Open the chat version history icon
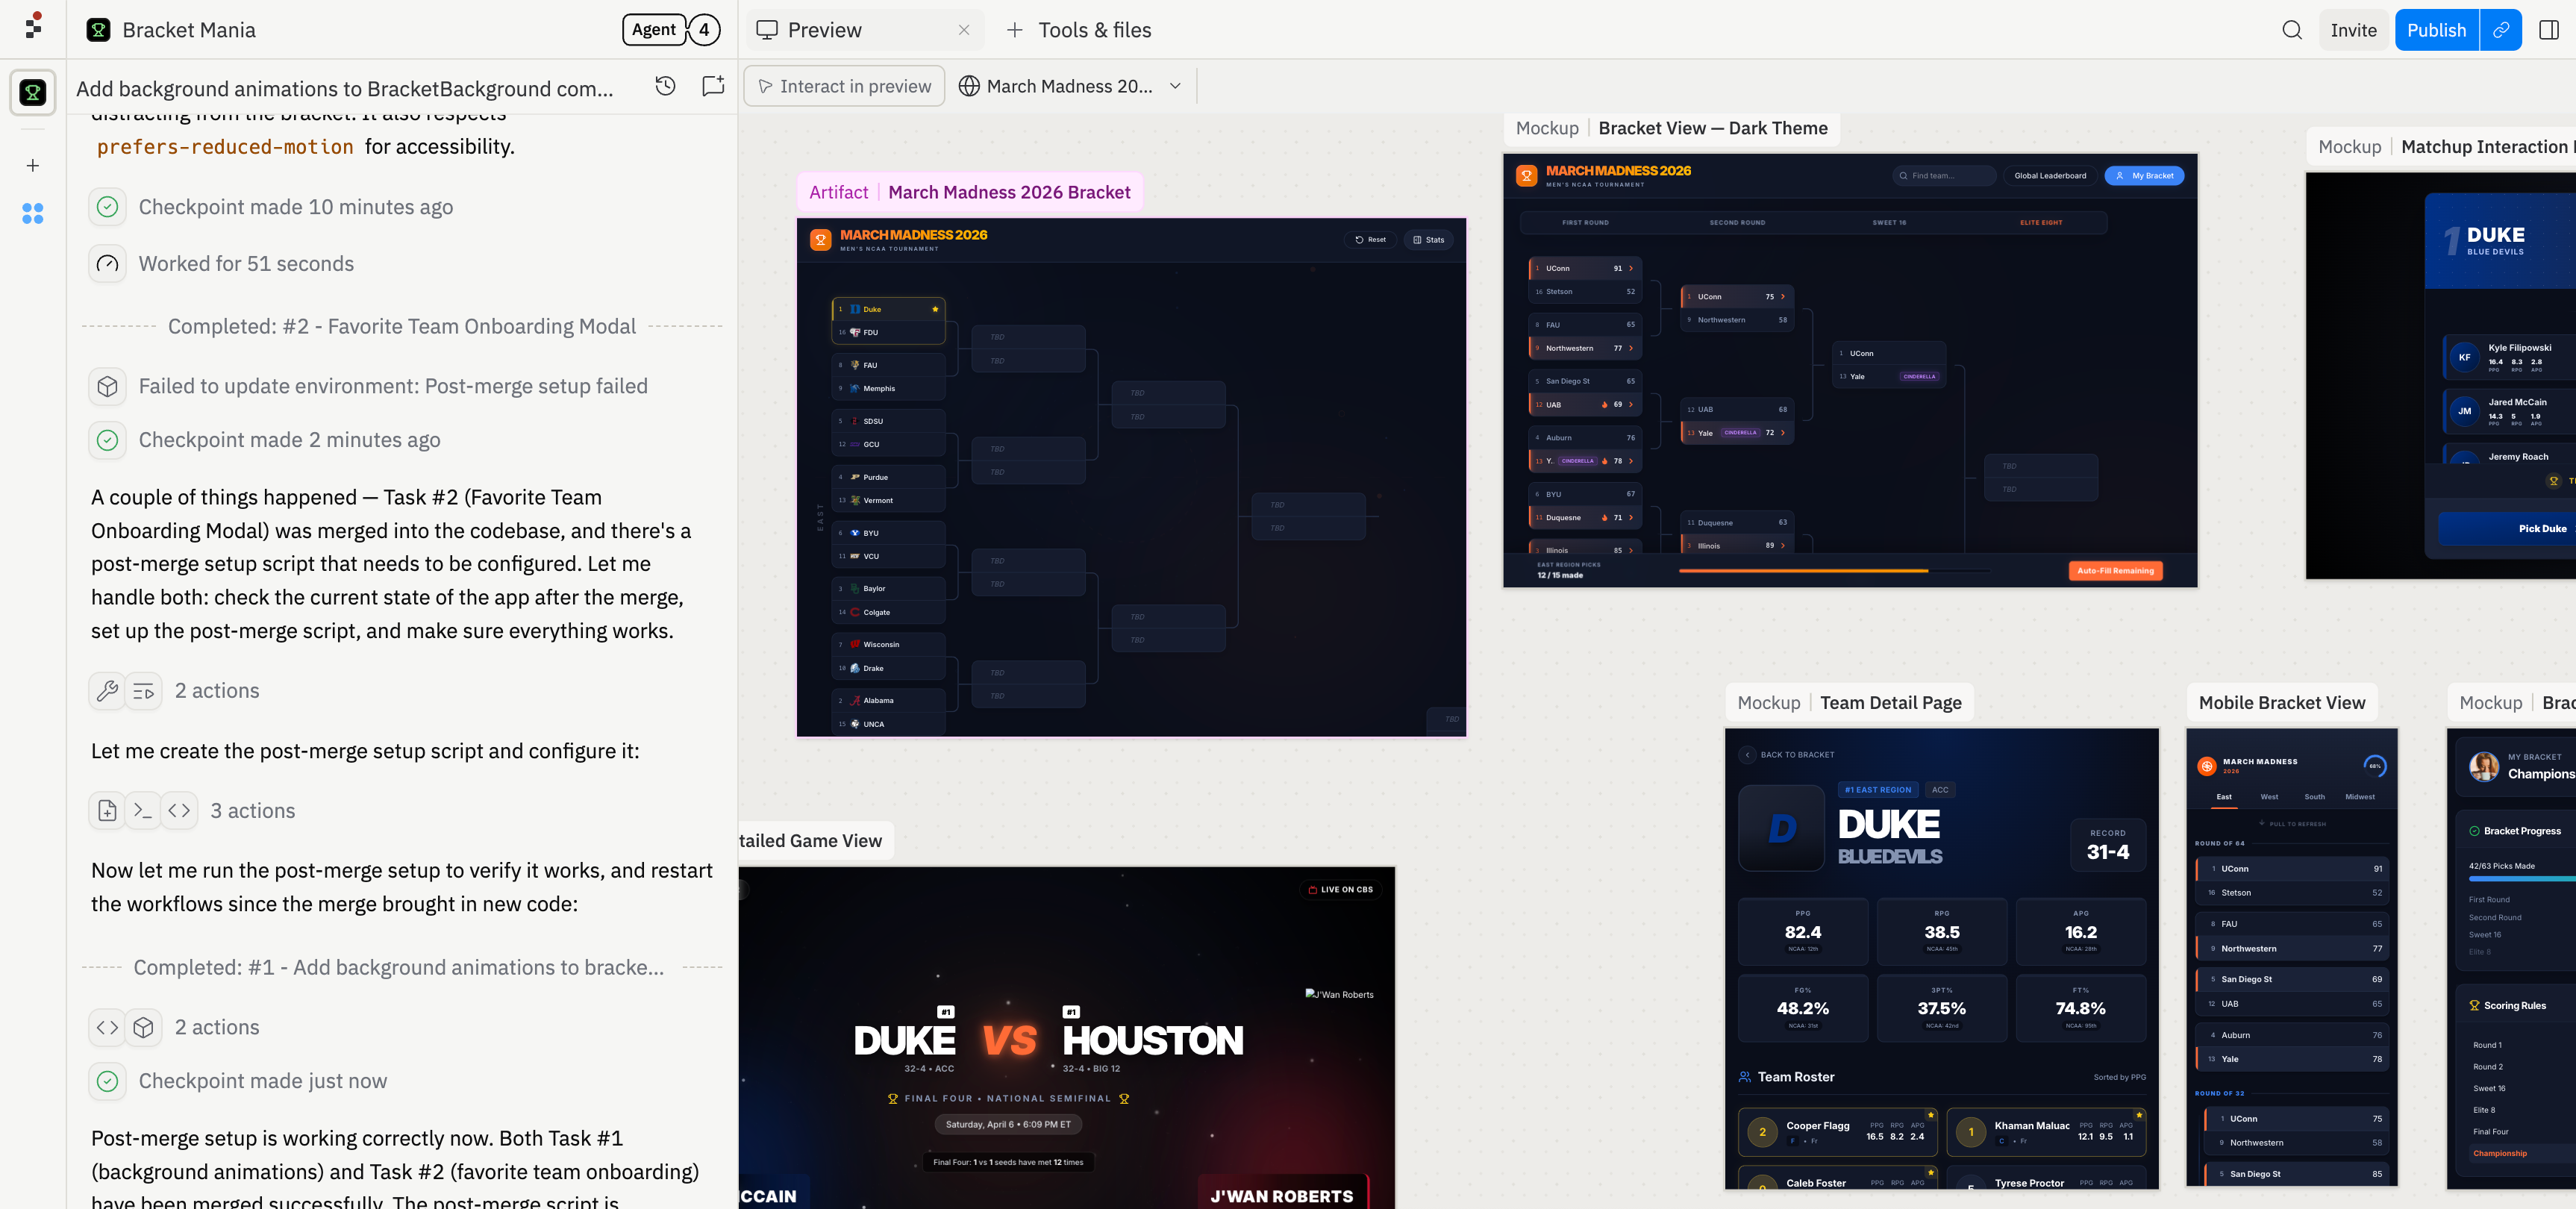 (665, 87)
